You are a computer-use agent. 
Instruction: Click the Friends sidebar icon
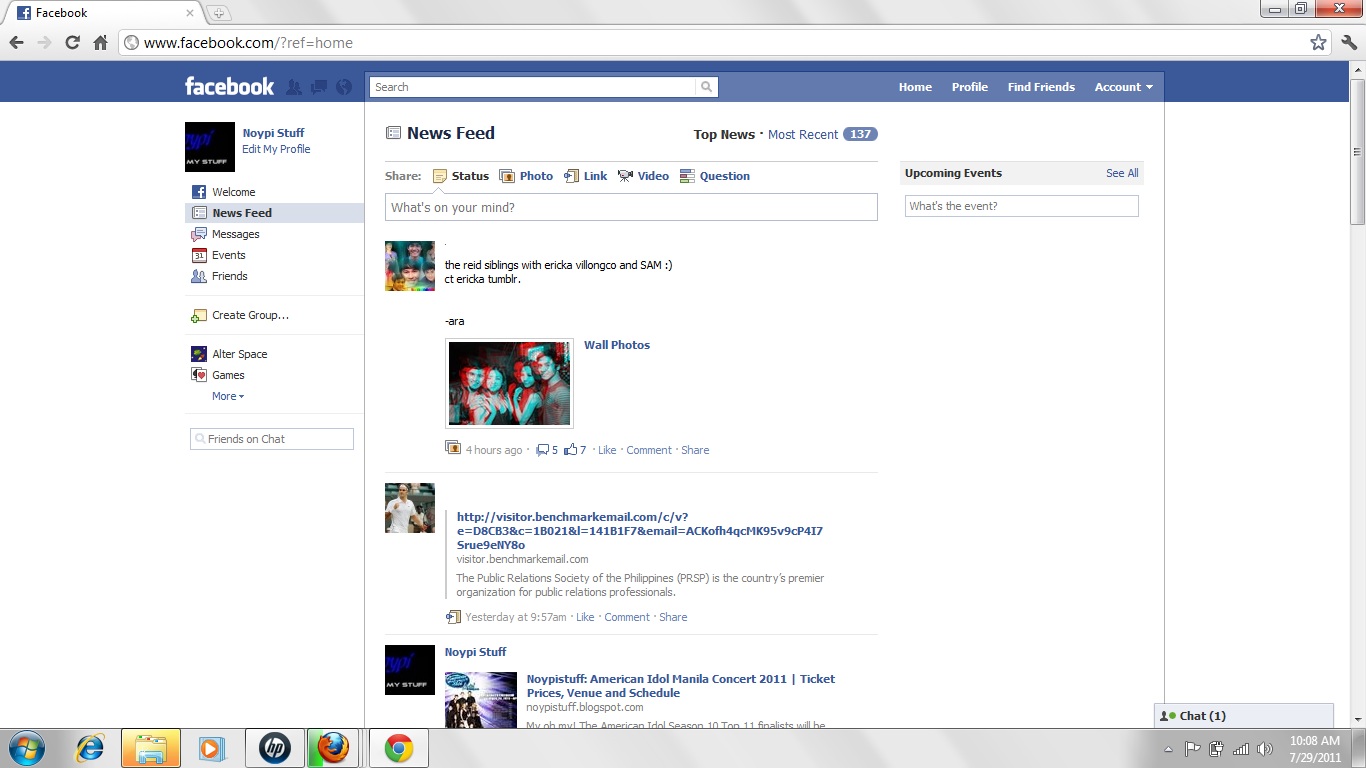(199, 276)
